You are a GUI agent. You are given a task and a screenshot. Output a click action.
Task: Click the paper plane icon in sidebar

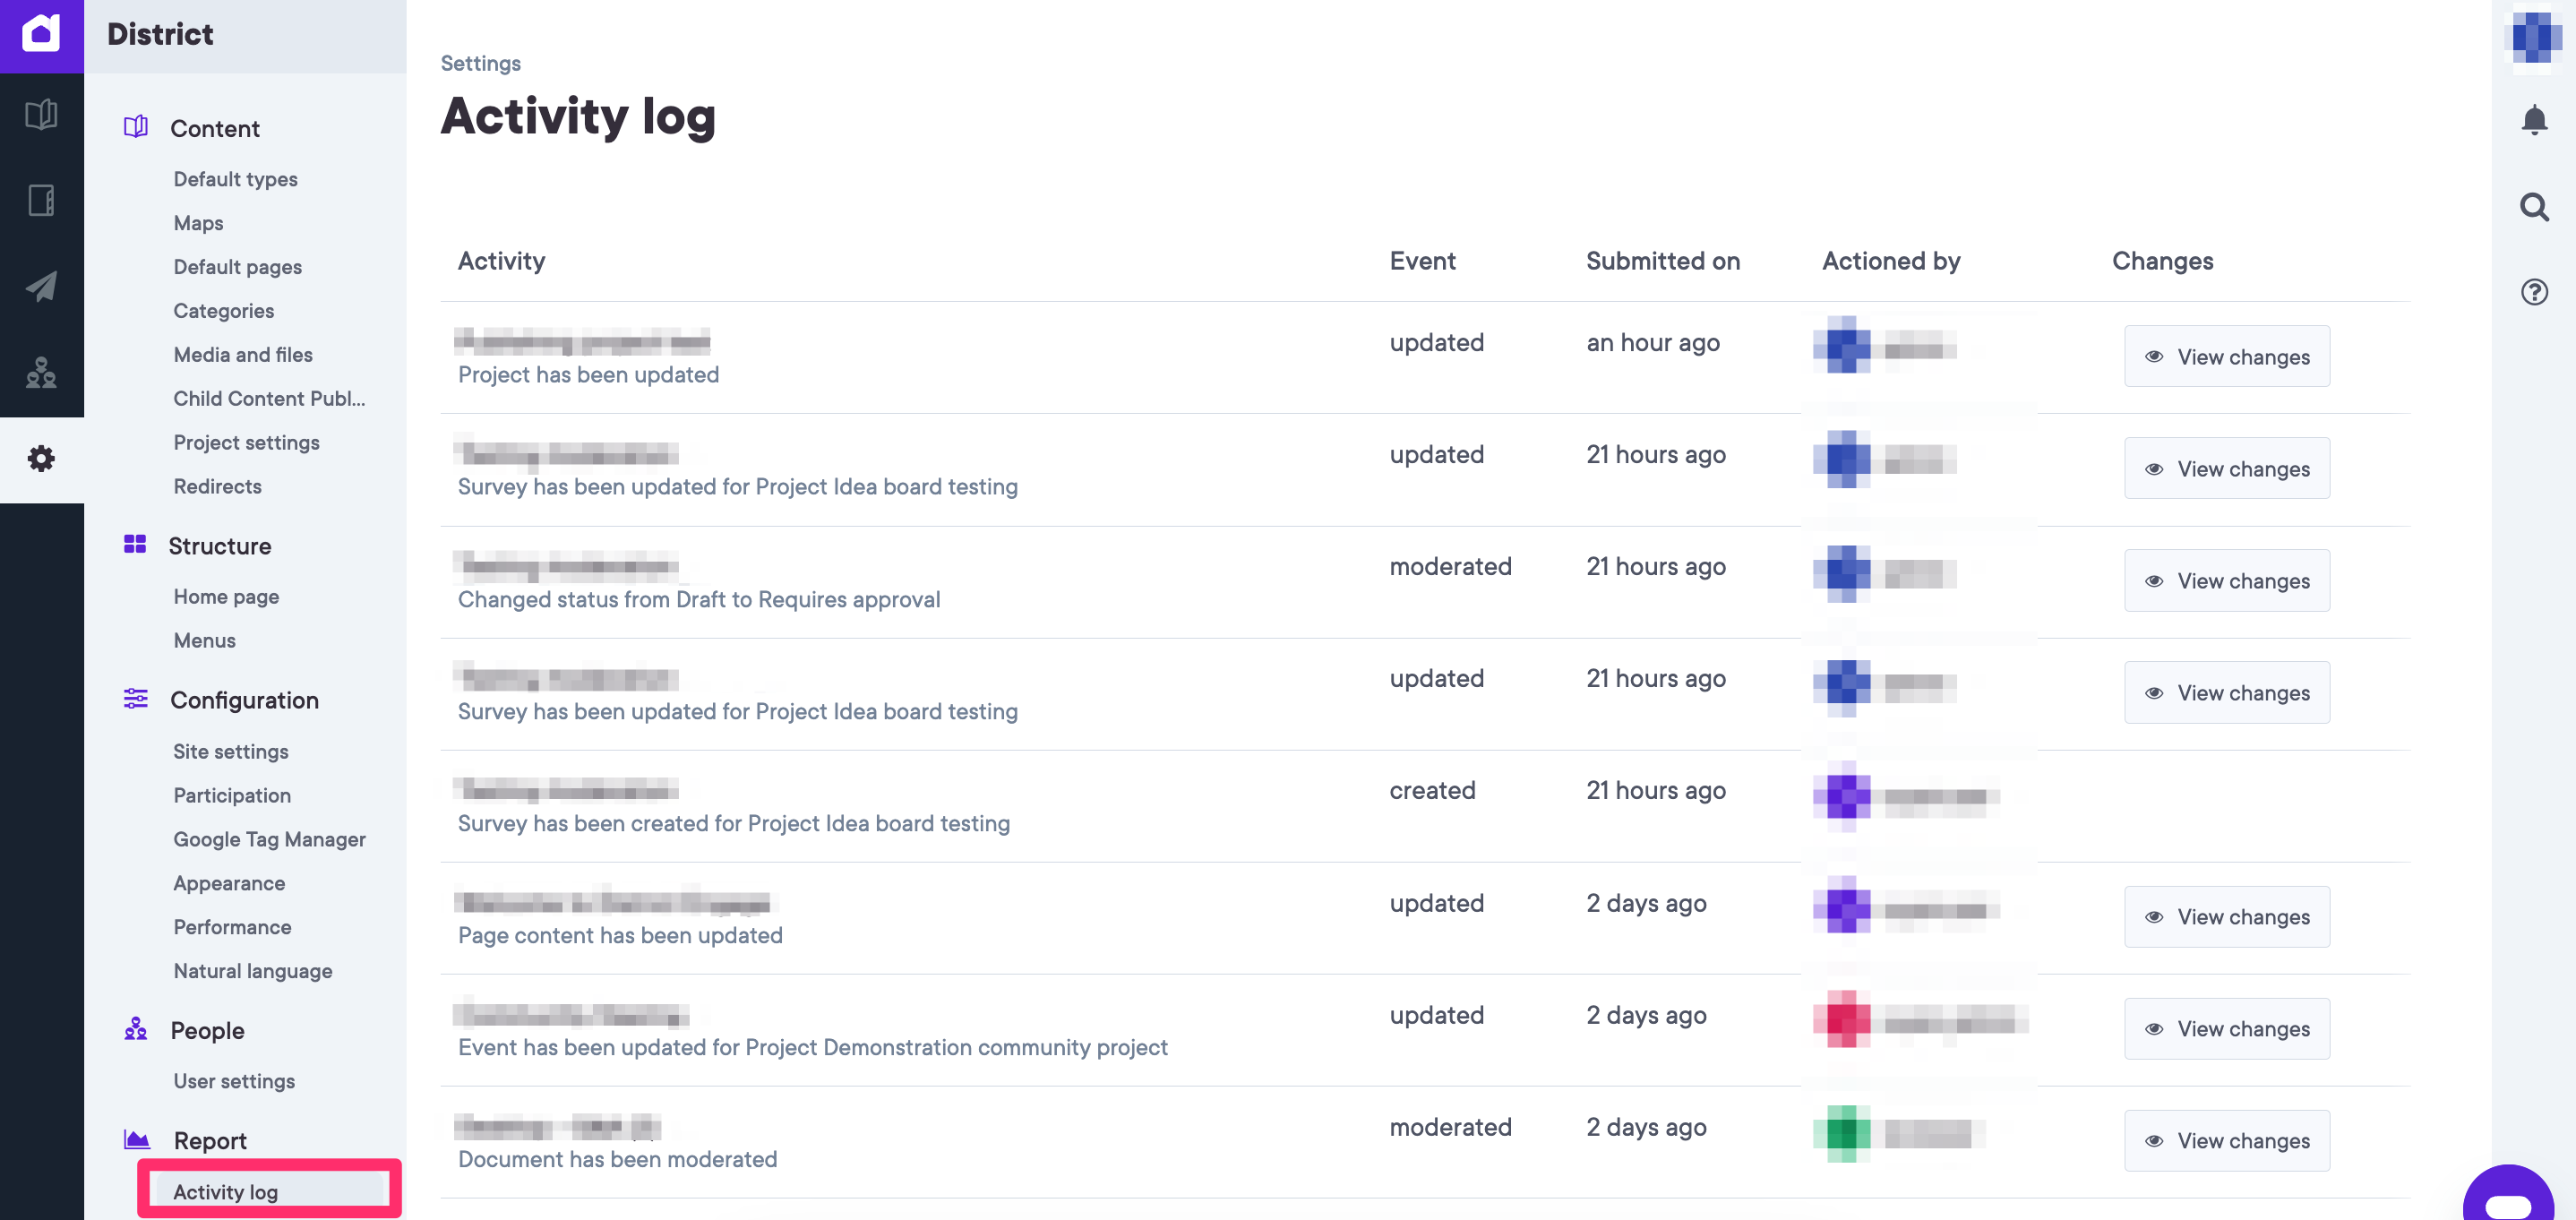(41, 287)
